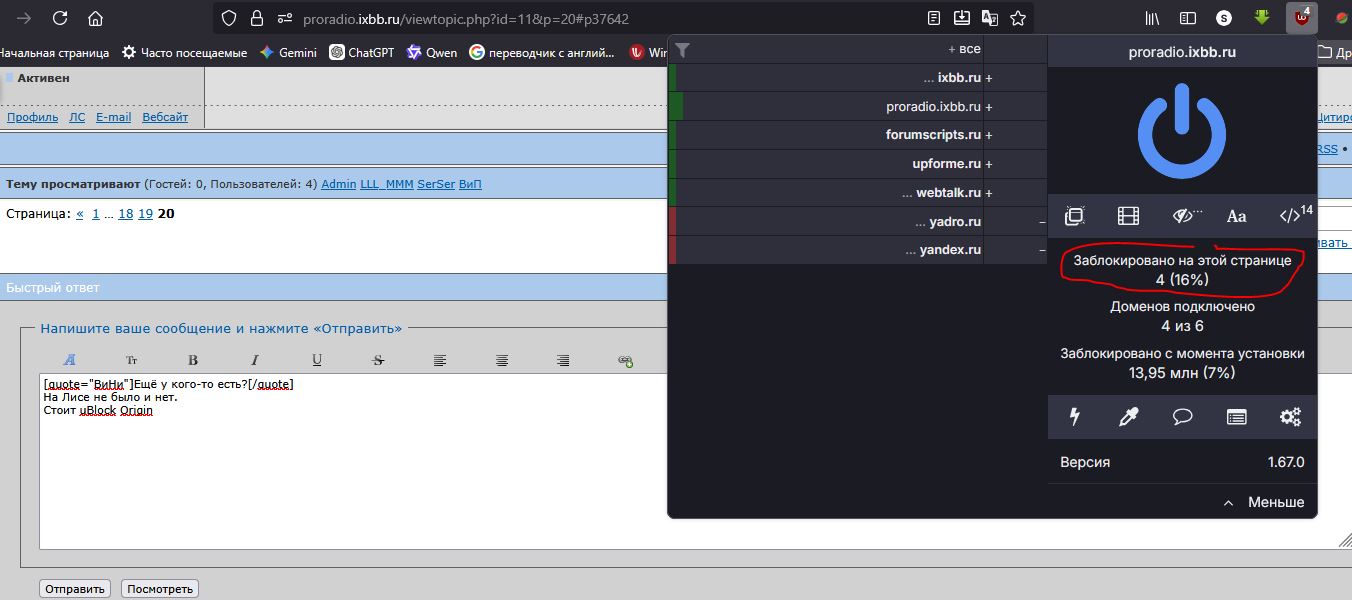Click the remote fonts blocking icon
Screen dimensions: 1352x600
(1236, 216)
